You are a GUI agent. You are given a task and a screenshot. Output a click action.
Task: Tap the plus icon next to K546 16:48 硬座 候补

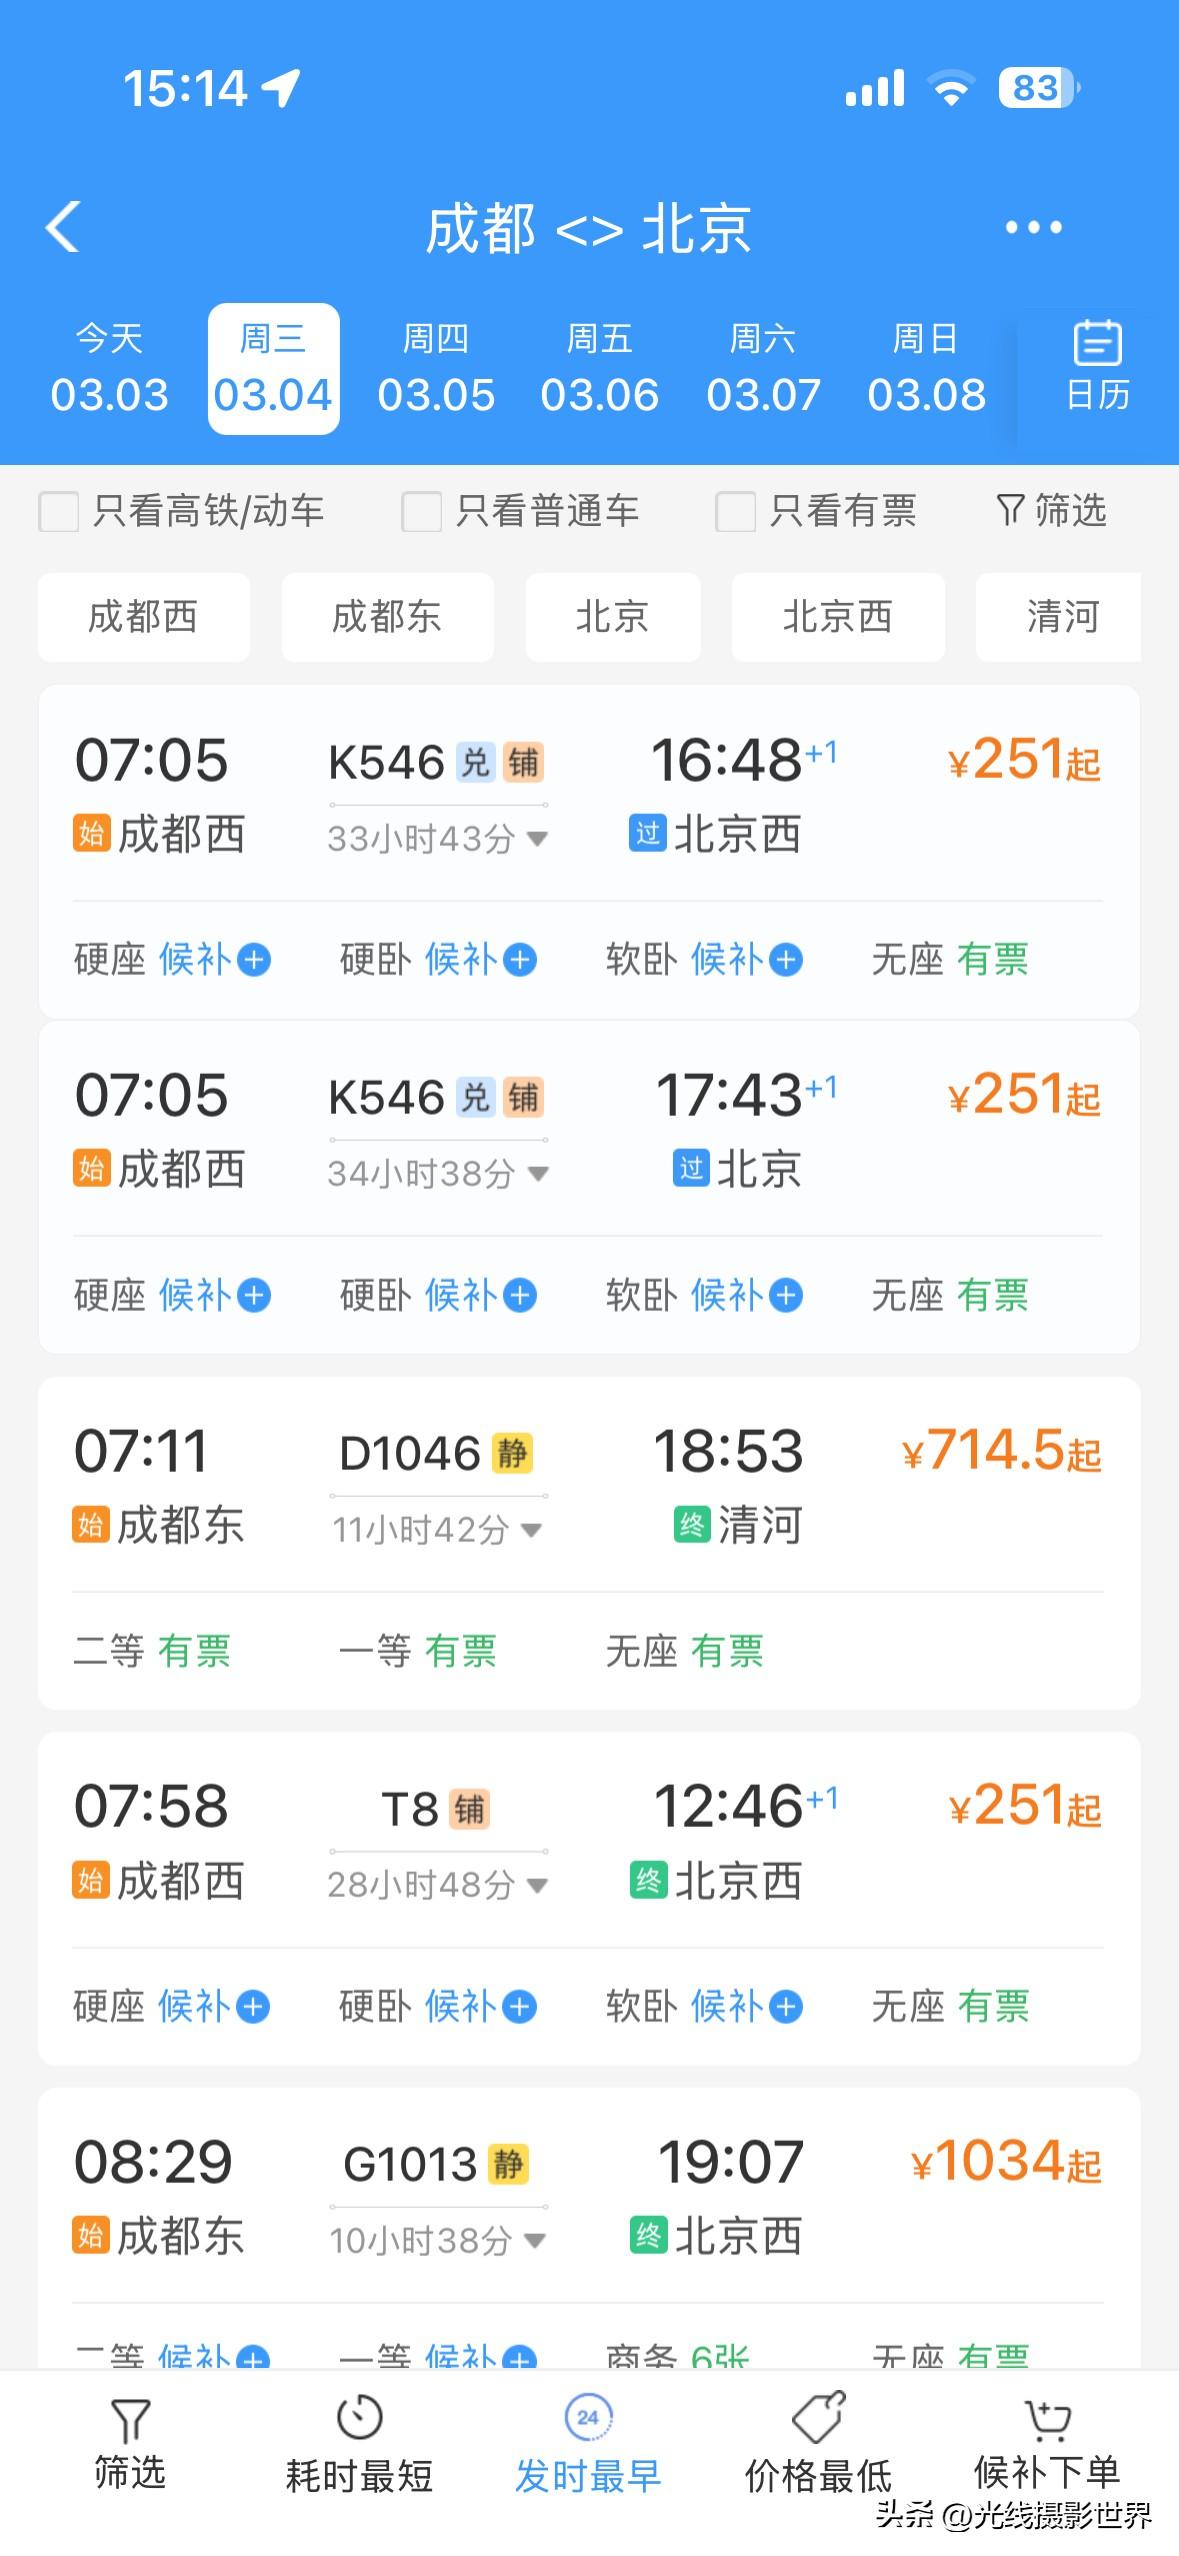[254, 960]
